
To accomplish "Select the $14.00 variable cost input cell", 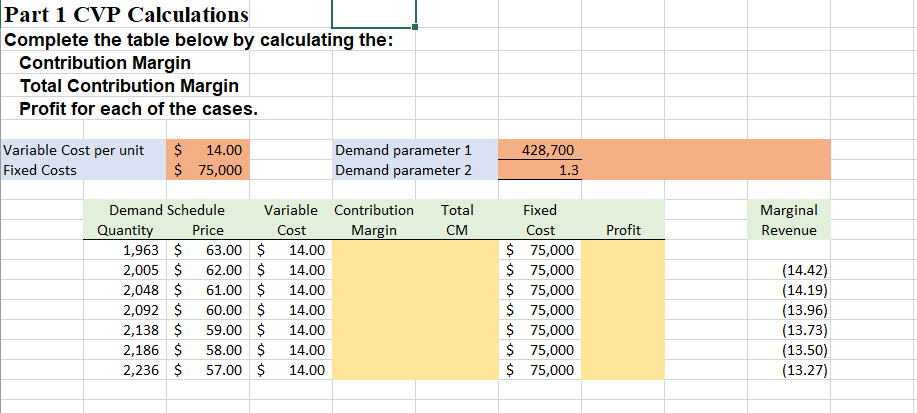I will (x=208, y=150).
